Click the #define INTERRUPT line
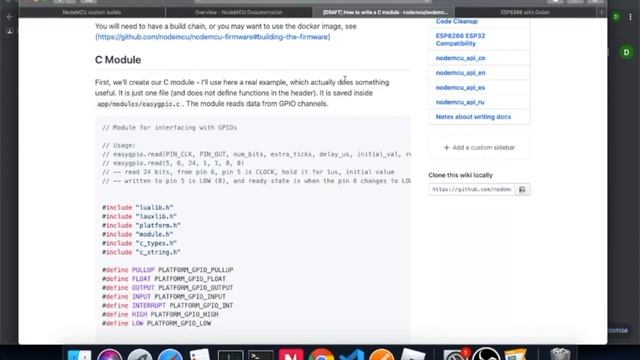 click(x=168, y=305)
